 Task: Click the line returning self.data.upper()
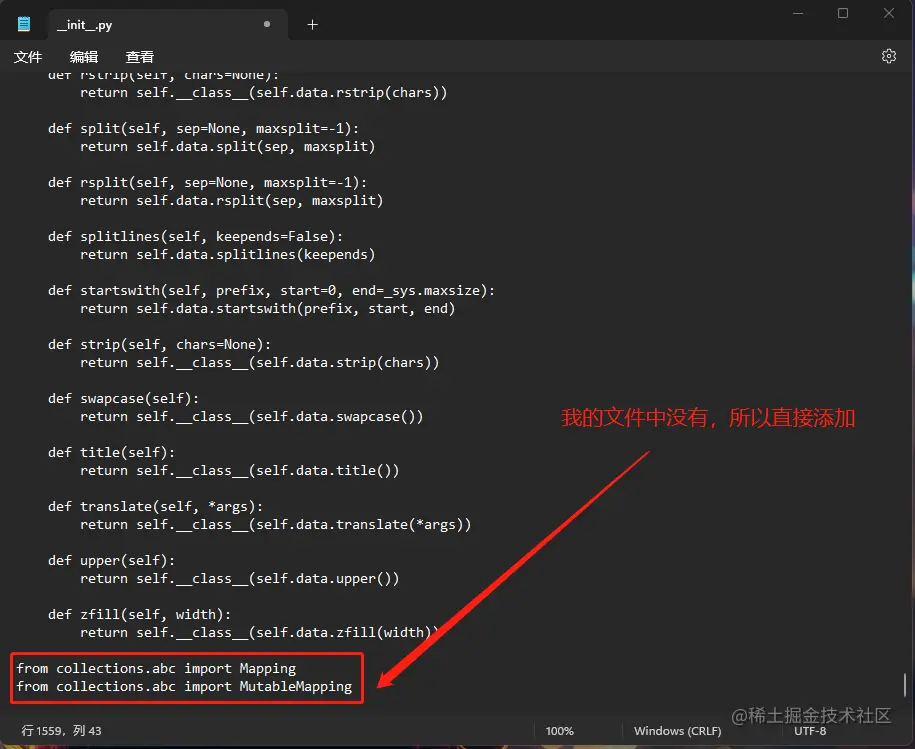pos(240,579)
